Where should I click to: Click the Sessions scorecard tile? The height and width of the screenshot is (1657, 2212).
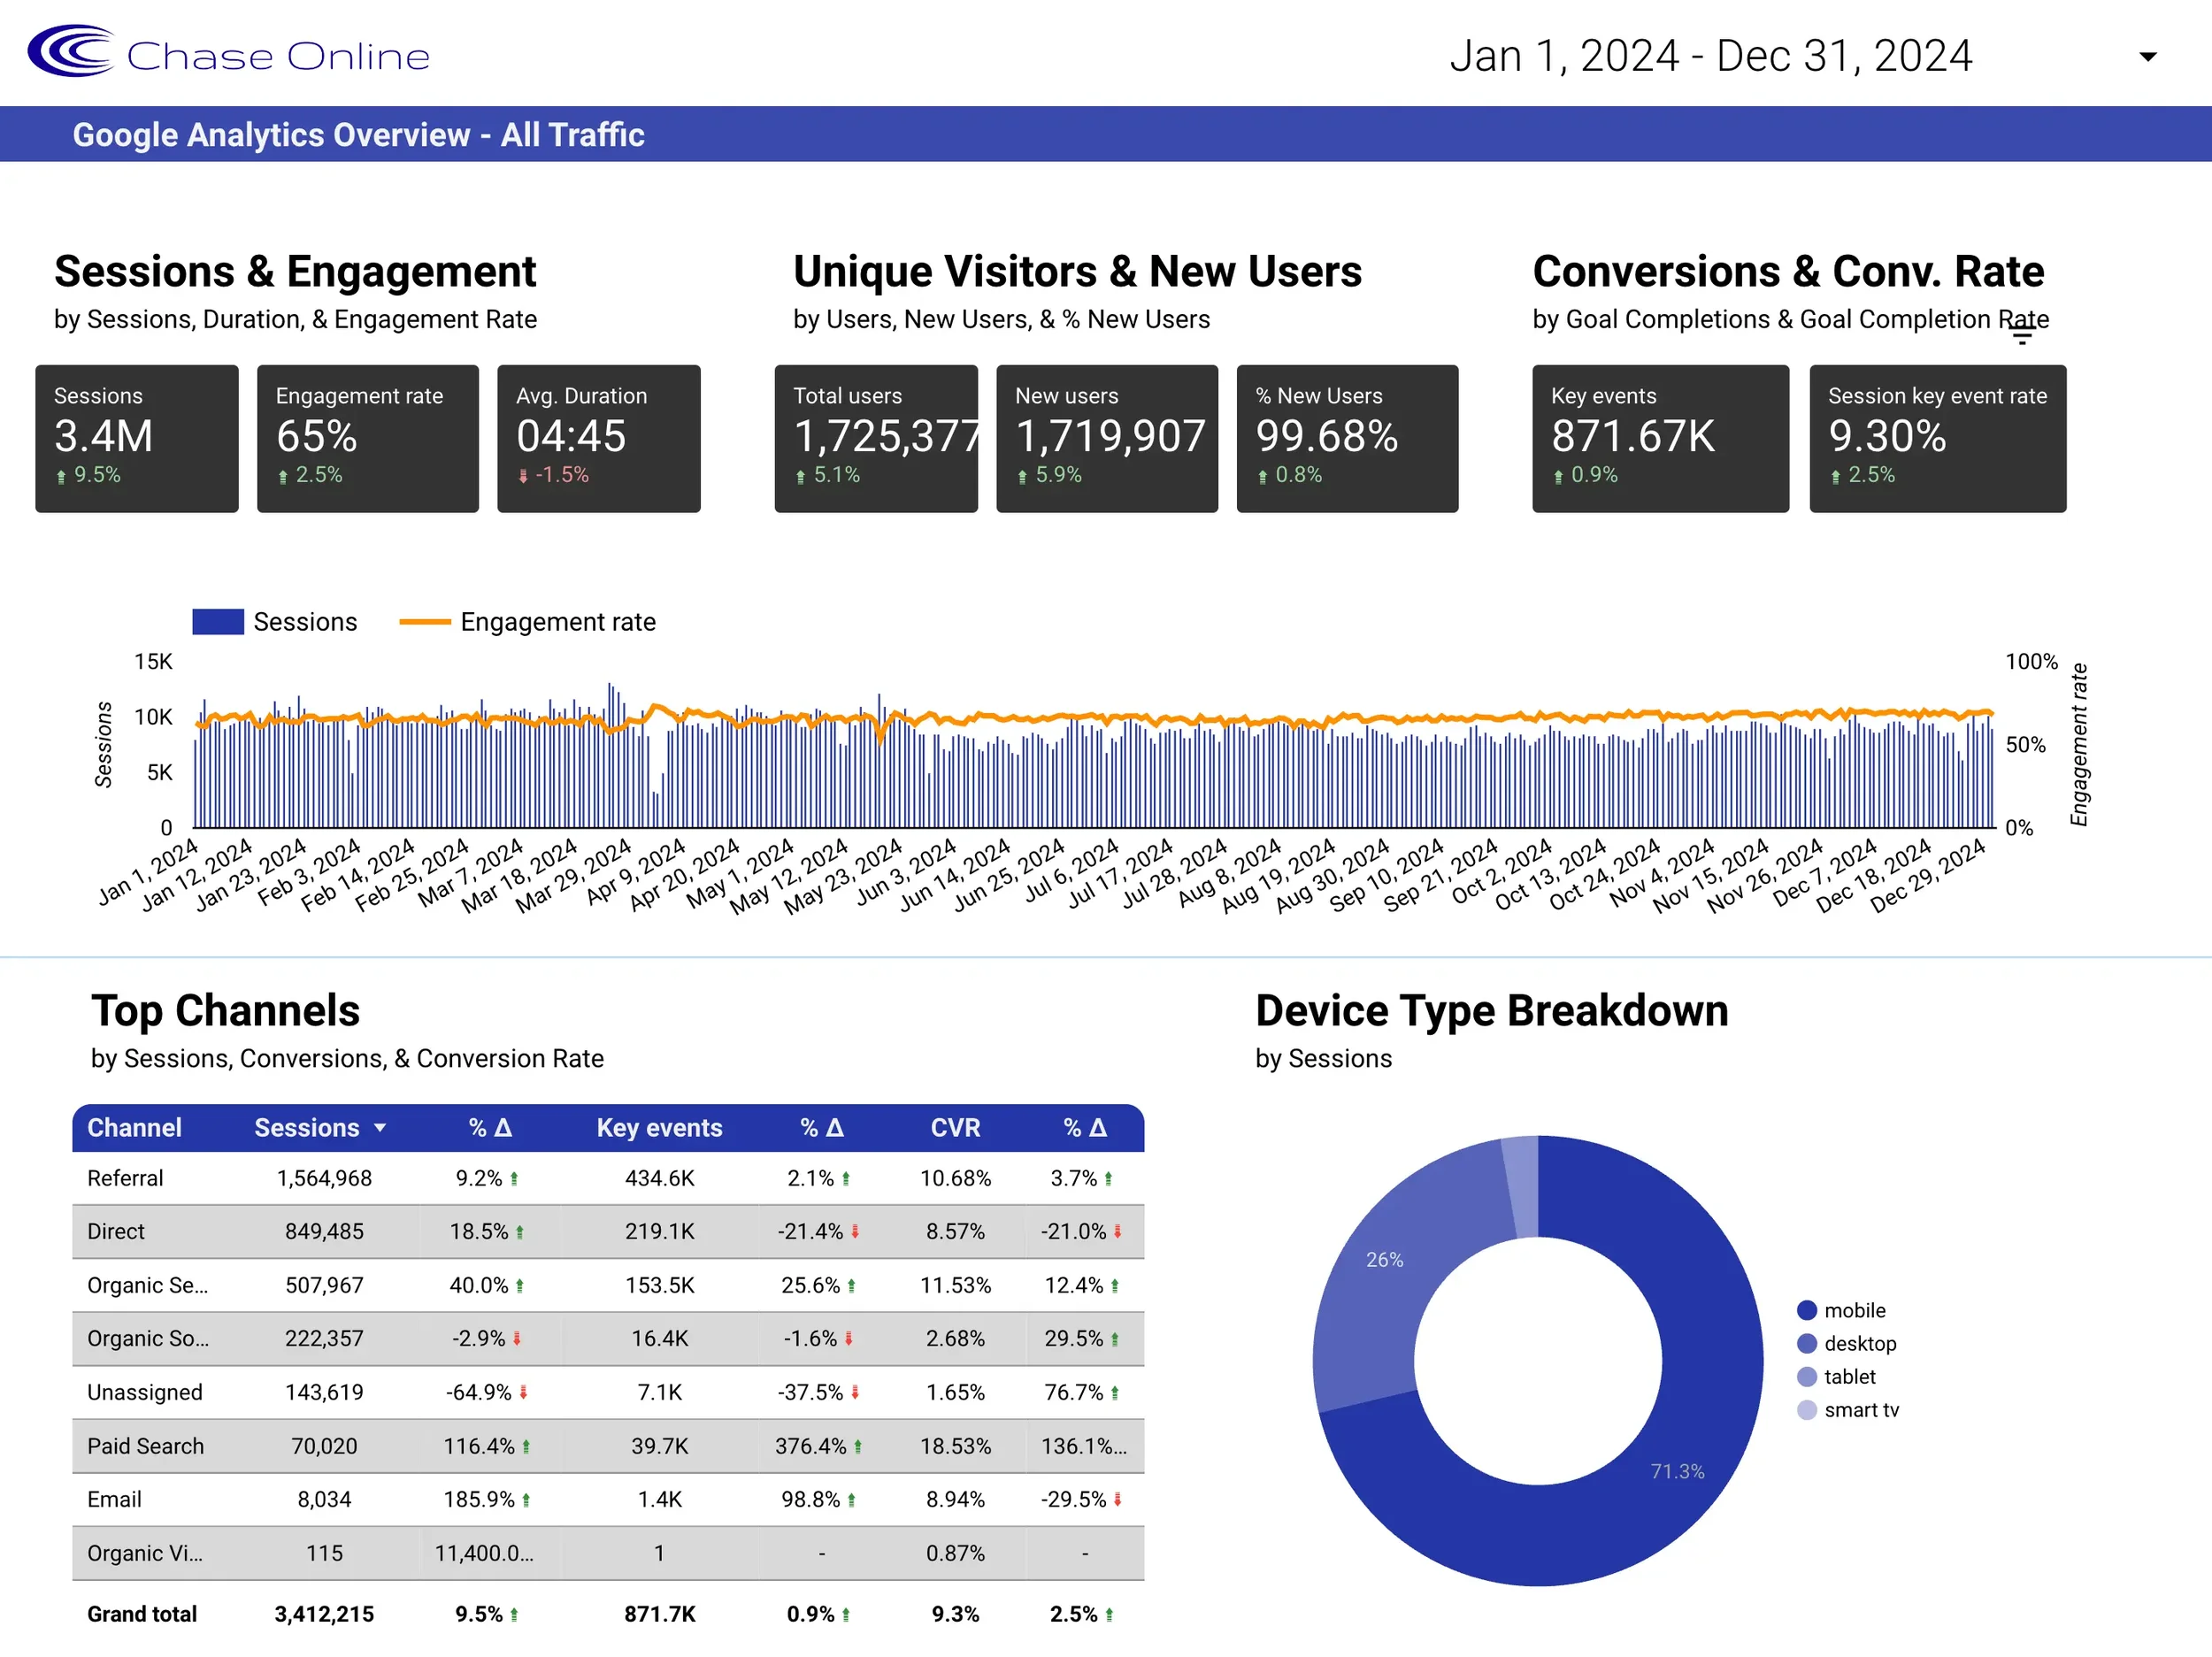point(137,438)
